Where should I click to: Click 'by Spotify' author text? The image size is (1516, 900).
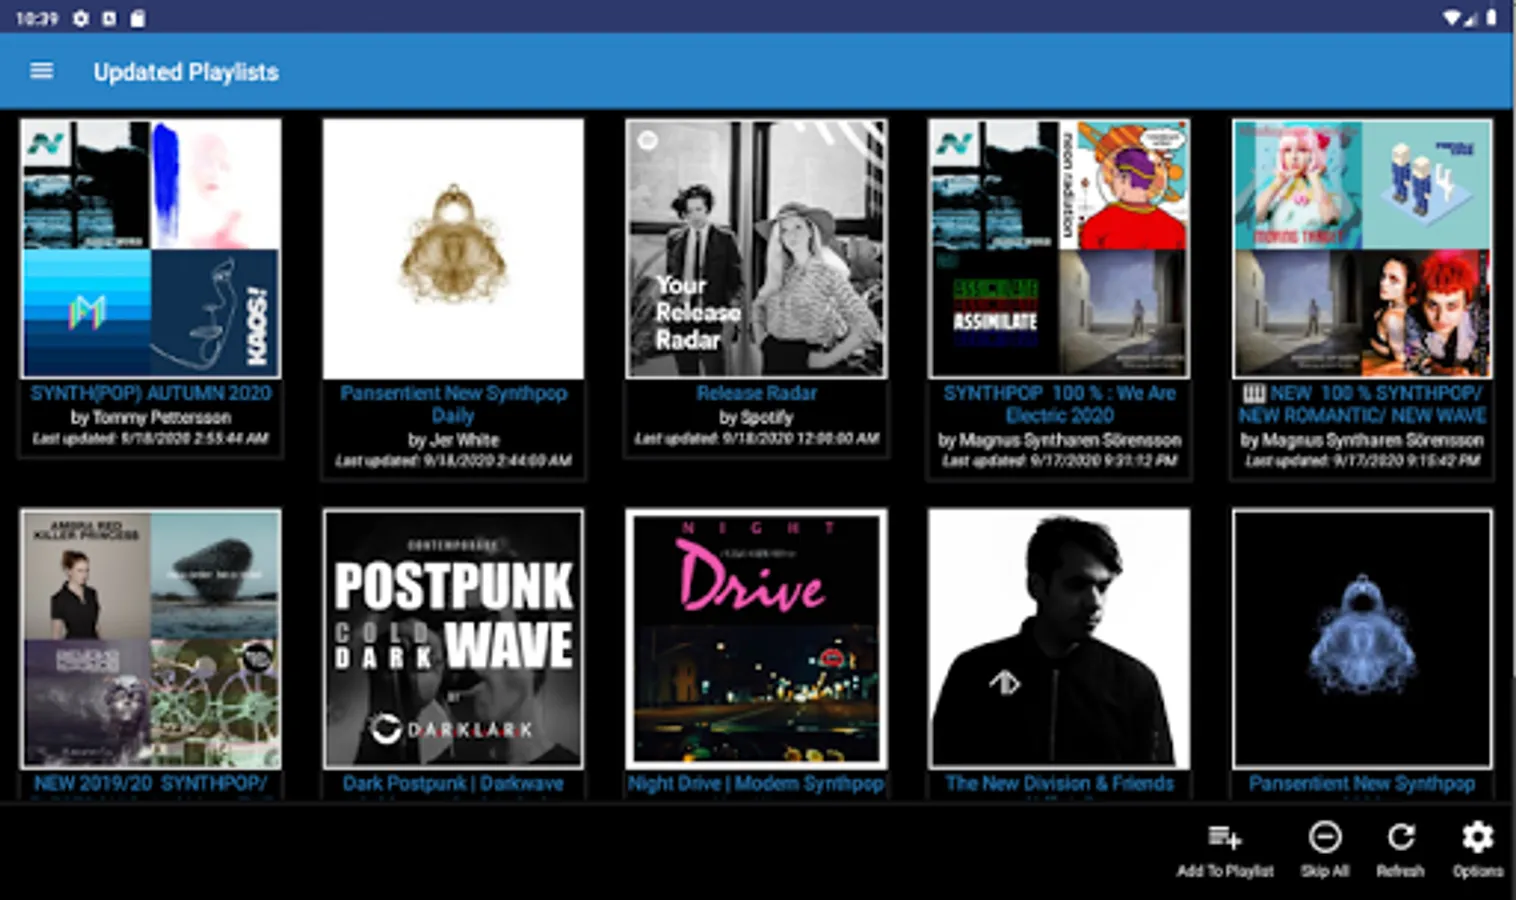click(x=756, y=417)
